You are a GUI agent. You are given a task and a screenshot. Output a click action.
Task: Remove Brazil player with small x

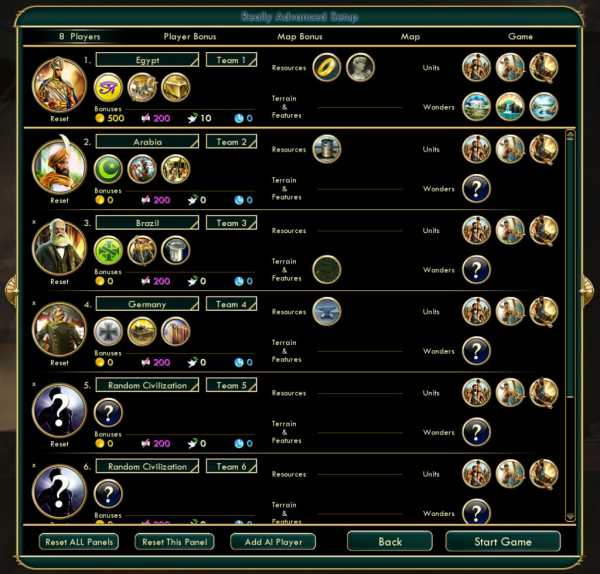[34, 222]
